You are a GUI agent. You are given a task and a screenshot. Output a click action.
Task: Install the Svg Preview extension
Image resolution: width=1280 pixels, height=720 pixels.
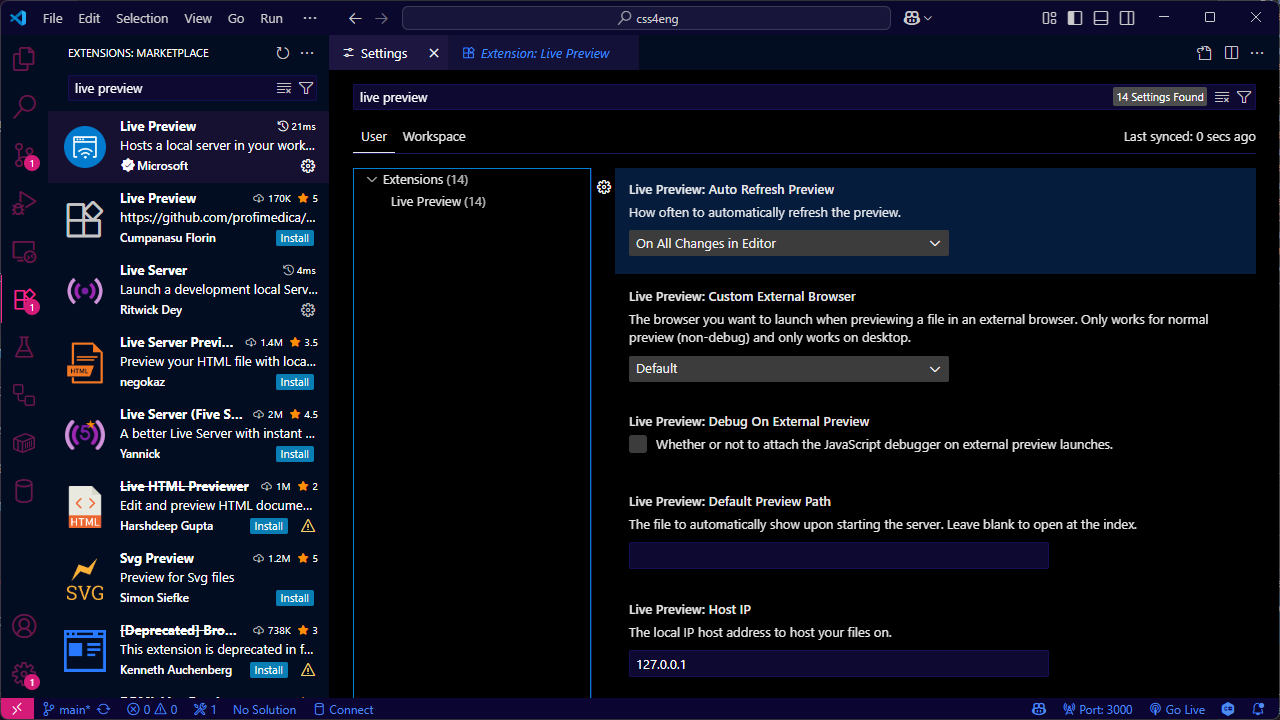[x=294, y=597]
